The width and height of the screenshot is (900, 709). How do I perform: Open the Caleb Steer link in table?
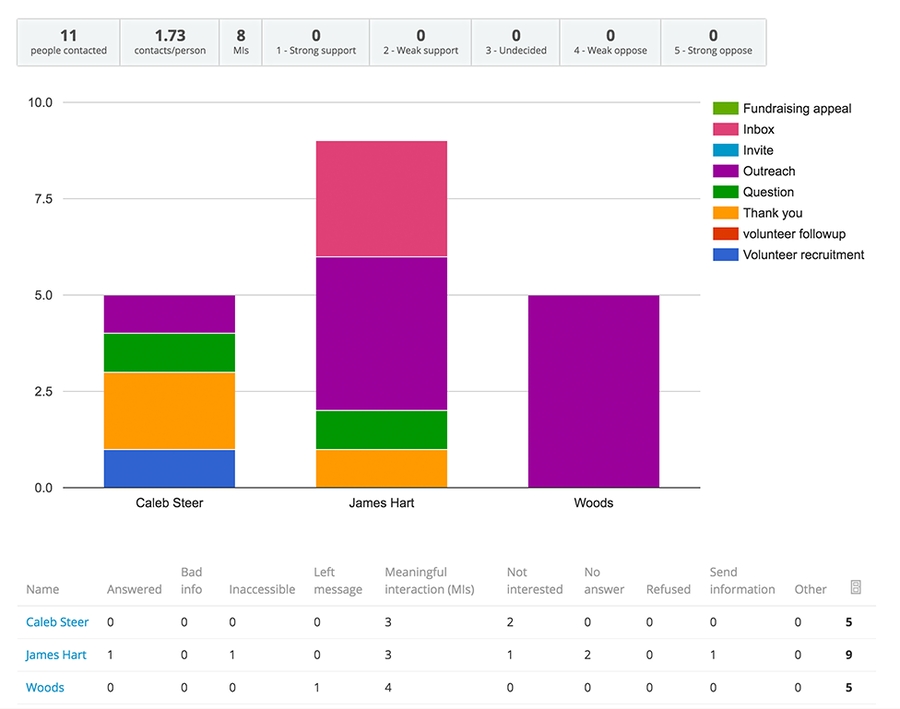coord(57,622)
